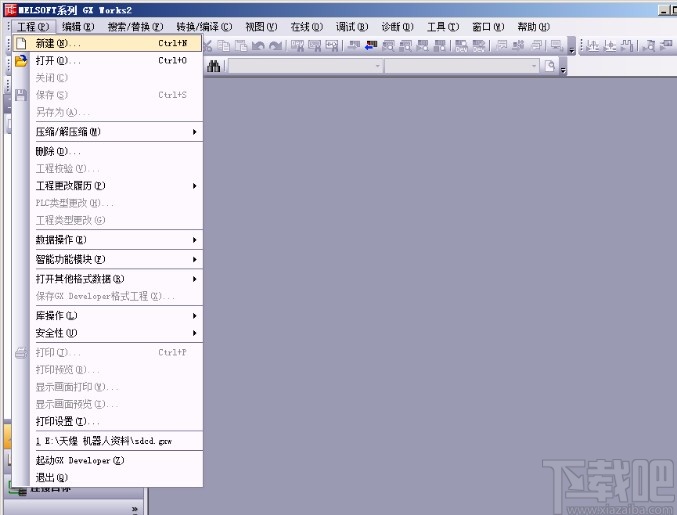Screen dimensions: 677x515
Task: Click the greyed PLC类型更改 entry
Action: point(116,203)
